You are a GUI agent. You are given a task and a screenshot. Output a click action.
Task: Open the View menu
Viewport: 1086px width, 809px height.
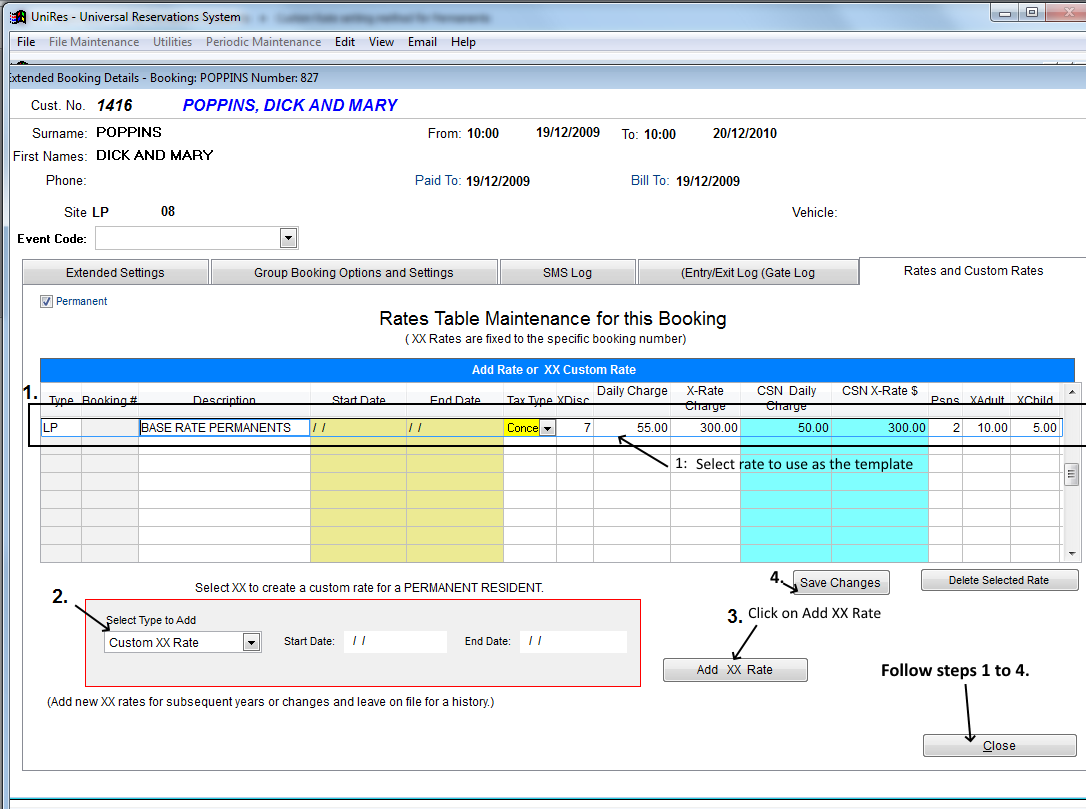pos(382,42)
